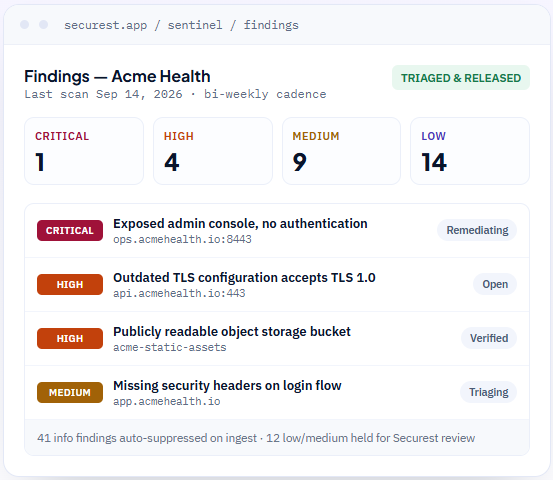
Task: Open the Medium findings summary card
Action: click(x=341, y=151)
